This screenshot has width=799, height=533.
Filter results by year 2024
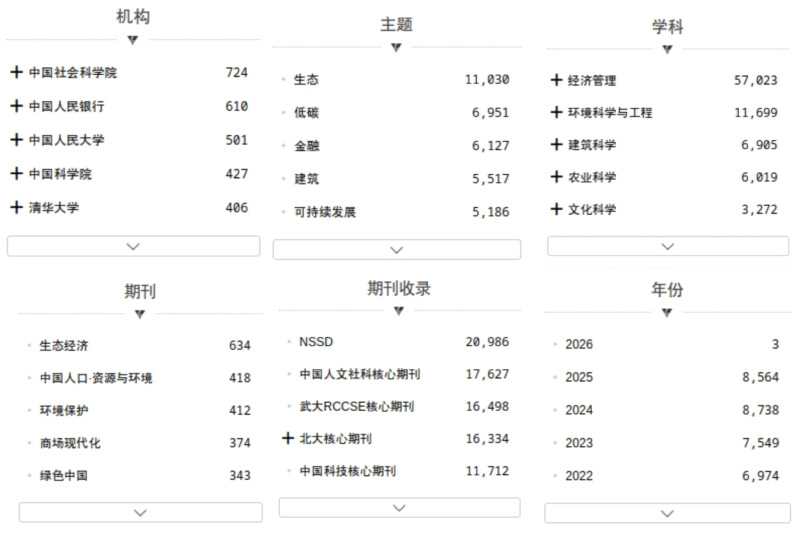[579, 410]
